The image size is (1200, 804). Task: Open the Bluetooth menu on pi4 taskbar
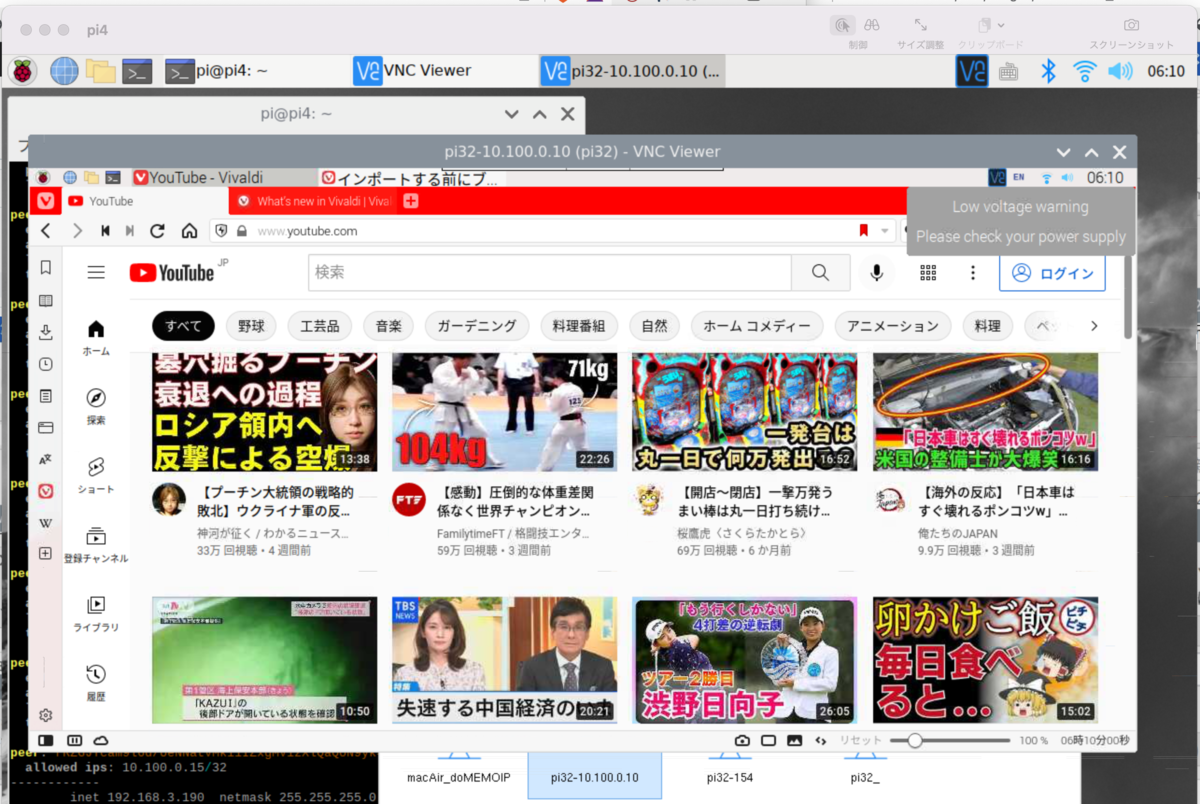[1048, 71]
